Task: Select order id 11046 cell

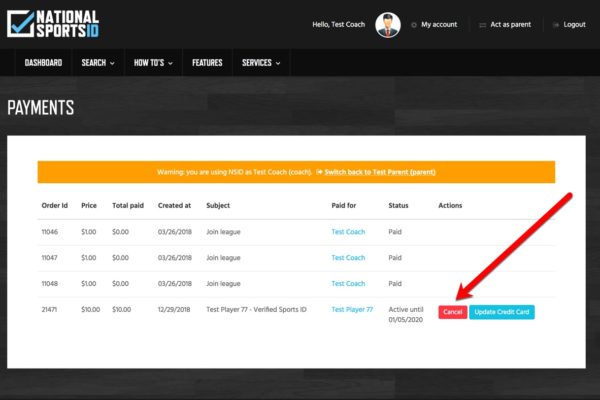Action: point(50,232)
